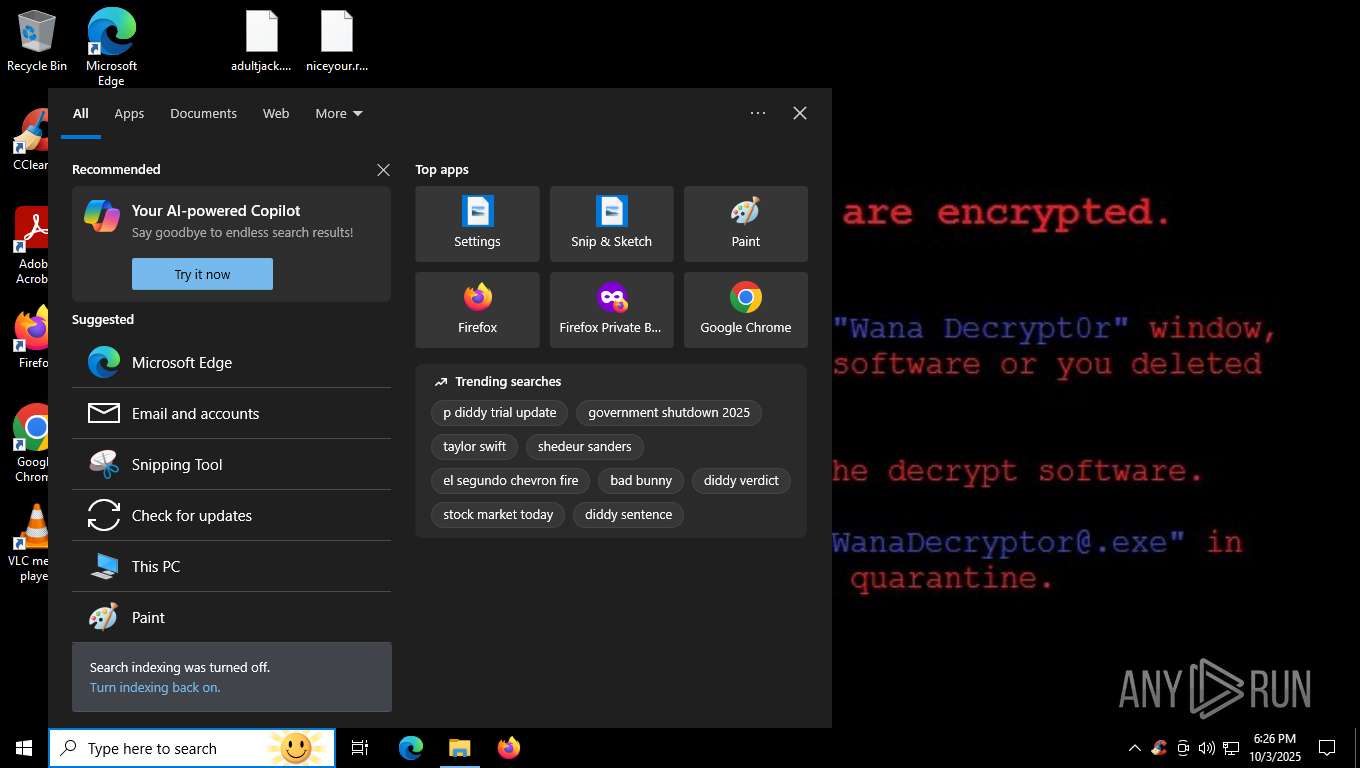Select the adultjack file on desktop

click(261, 41)
